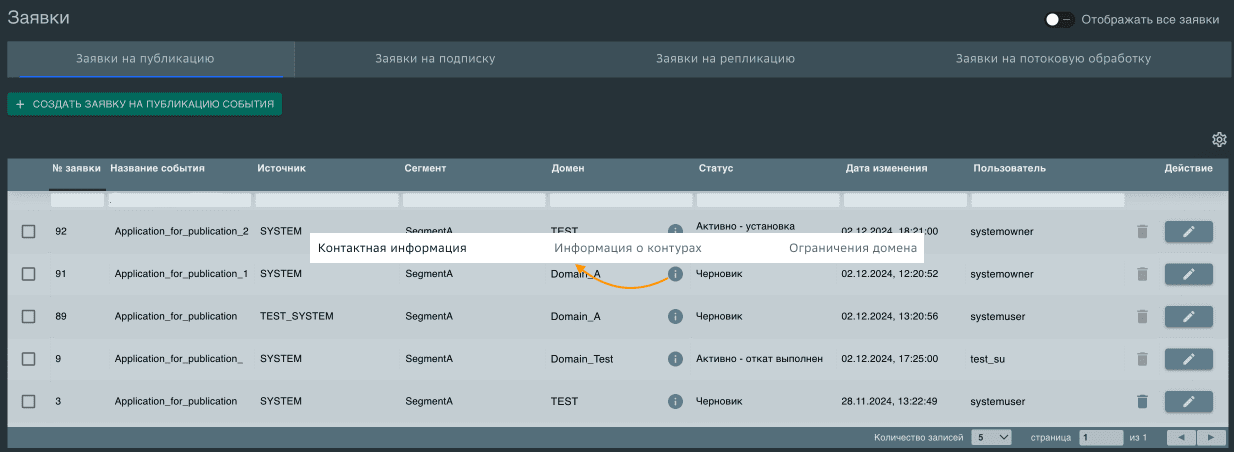Select checkbox for request 92
Image resolution: width=1234 pixels, height=452 pixels.
point(29,232)
